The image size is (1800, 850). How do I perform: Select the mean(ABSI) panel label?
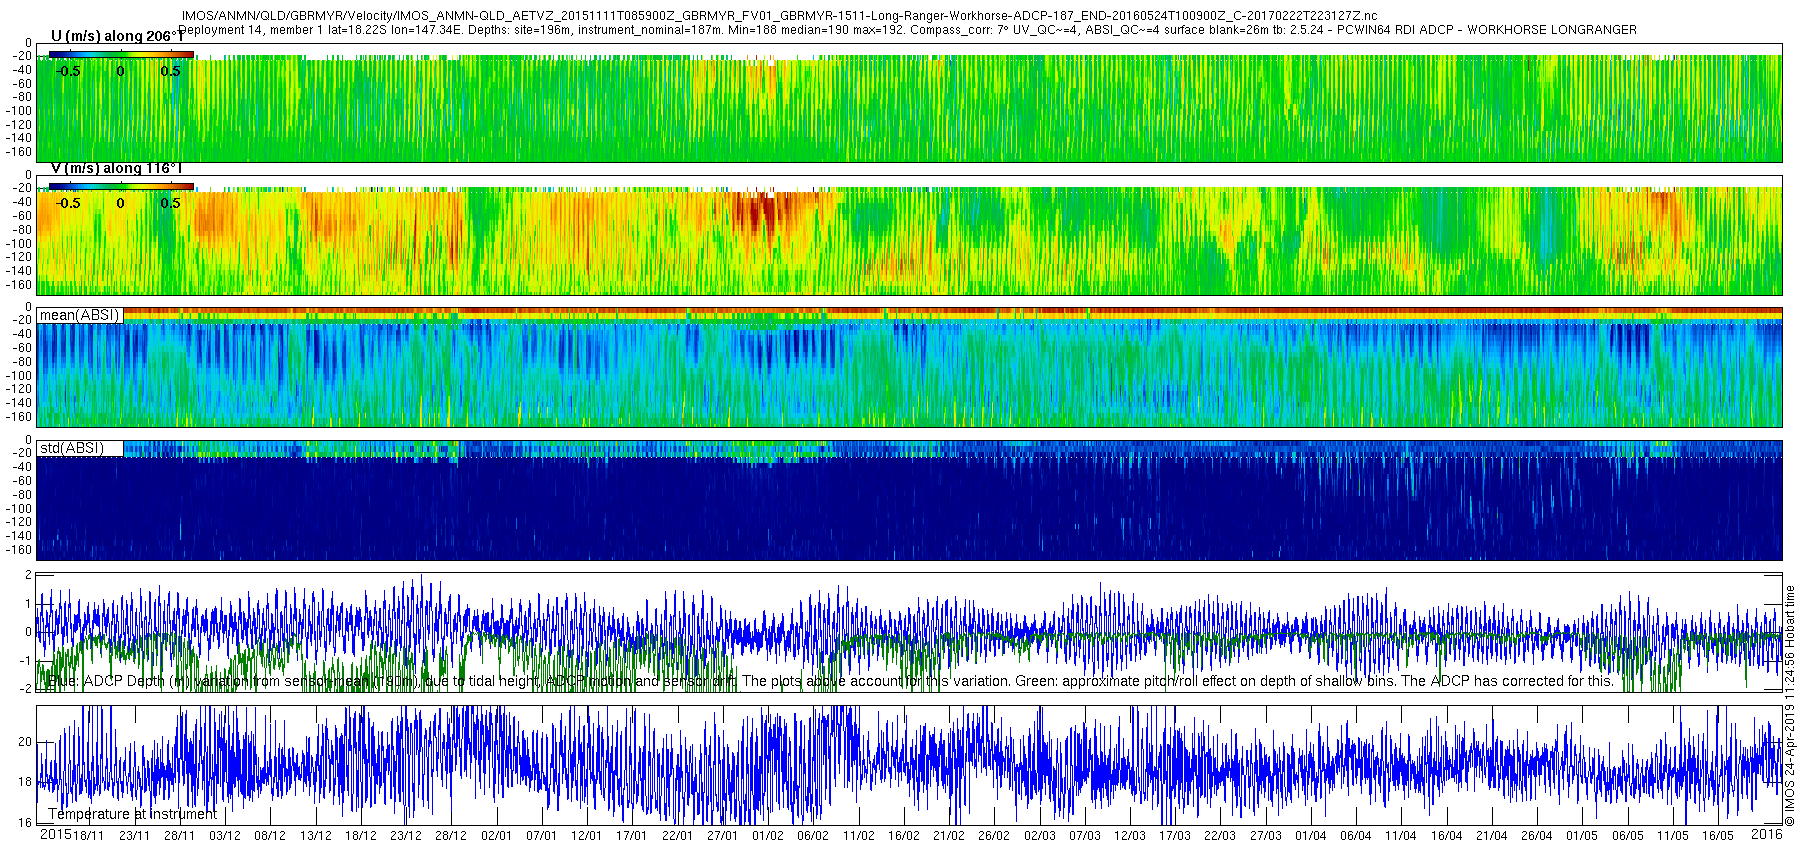pyautogui.click(x=79, y=315)
